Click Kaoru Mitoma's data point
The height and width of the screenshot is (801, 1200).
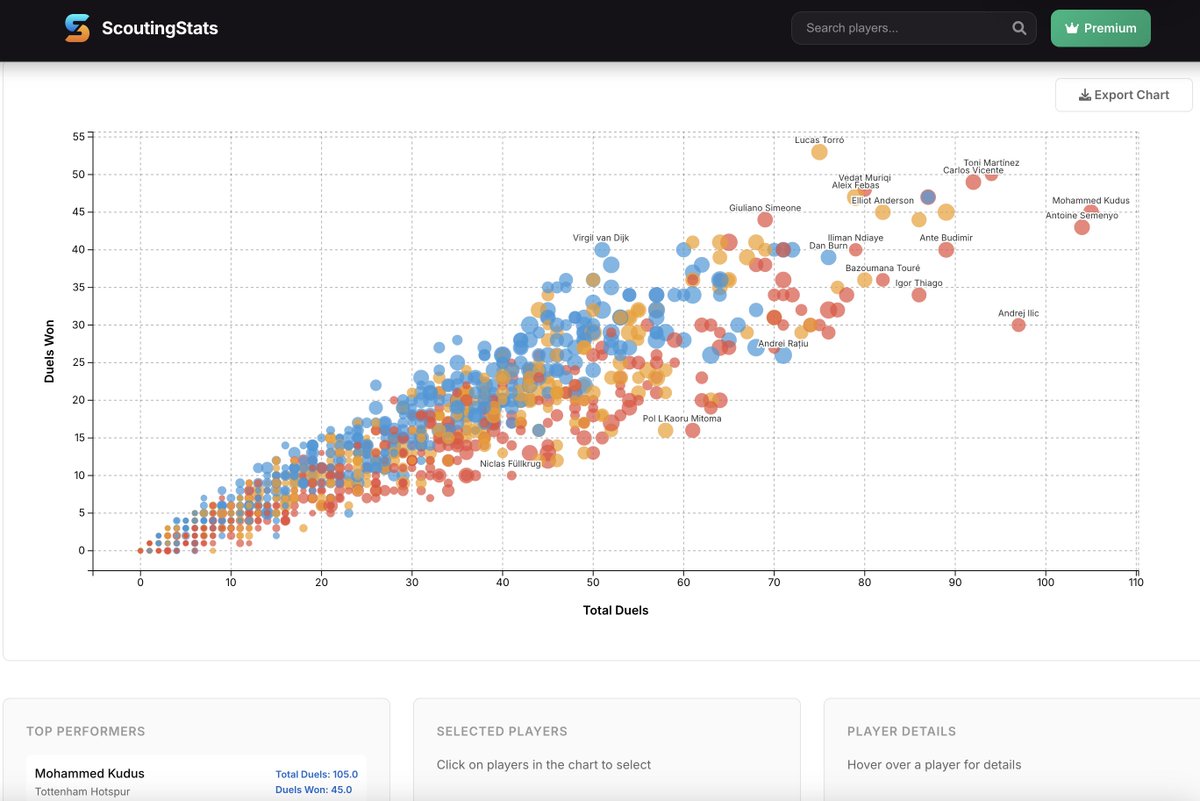tap(693, 429)
